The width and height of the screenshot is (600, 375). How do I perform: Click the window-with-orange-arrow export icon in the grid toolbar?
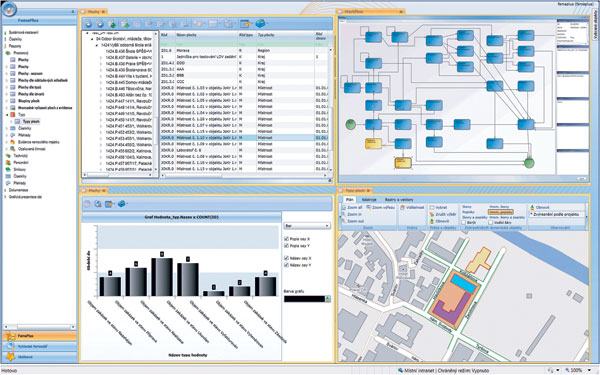click(x=245, y=24)
